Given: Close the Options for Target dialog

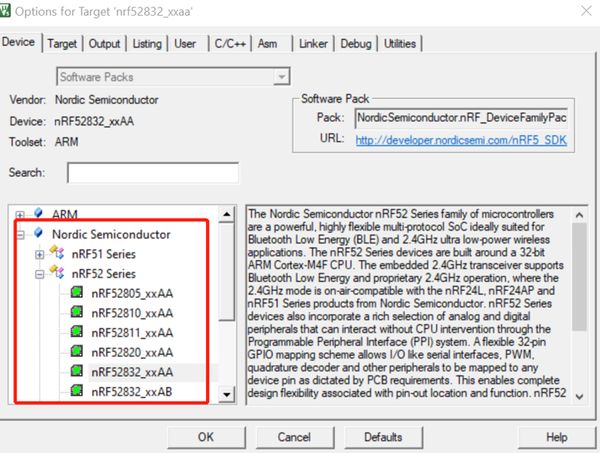Looking at the screenshot, I should click(x=586, y=11).
